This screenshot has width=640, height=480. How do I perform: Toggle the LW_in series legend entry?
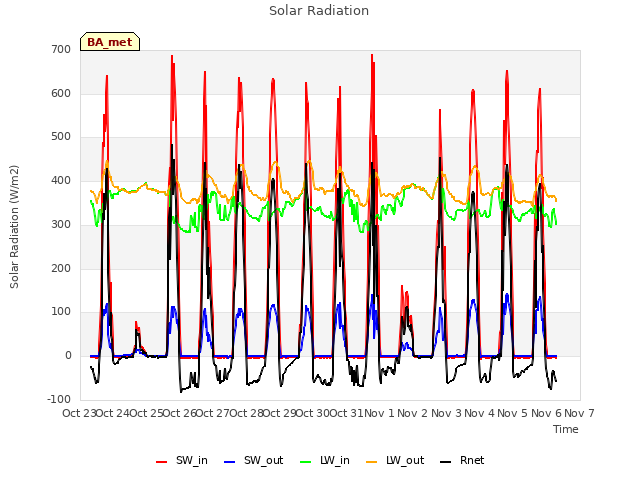[325, 460]
